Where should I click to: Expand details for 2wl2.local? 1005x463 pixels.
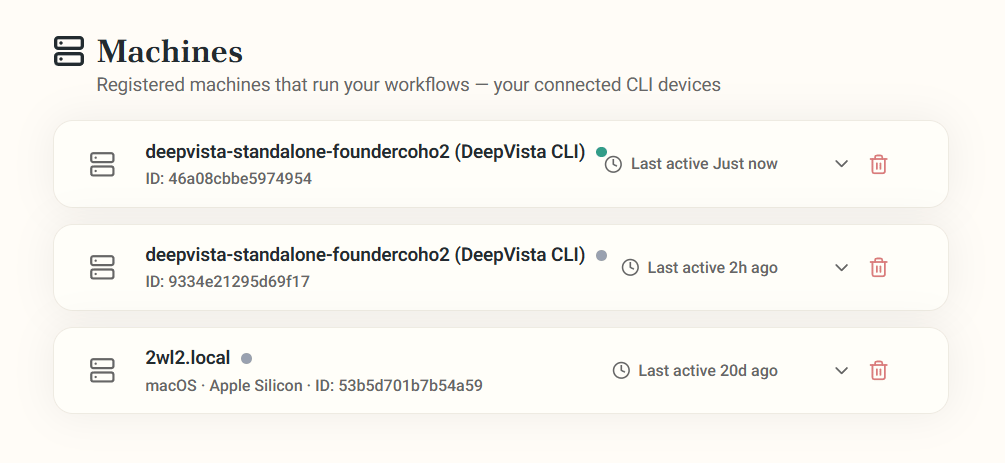[842, 371]
